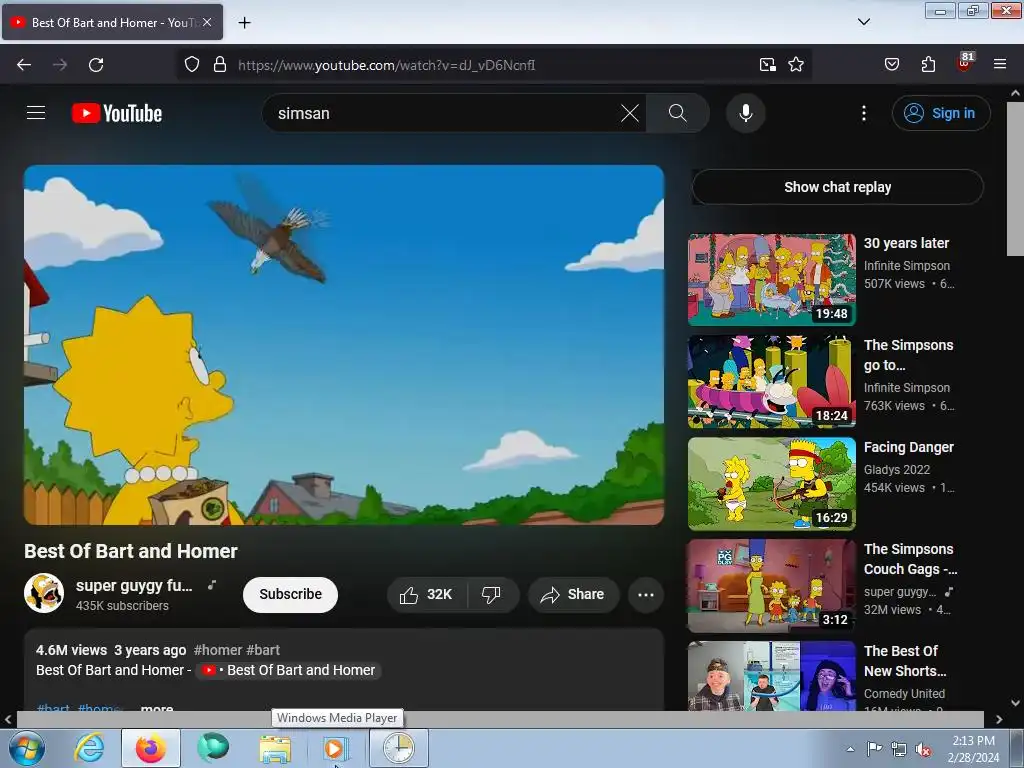1024x768 pixels.
Task: Click scrollbar down arrow at right
Action: point(1015,703)
